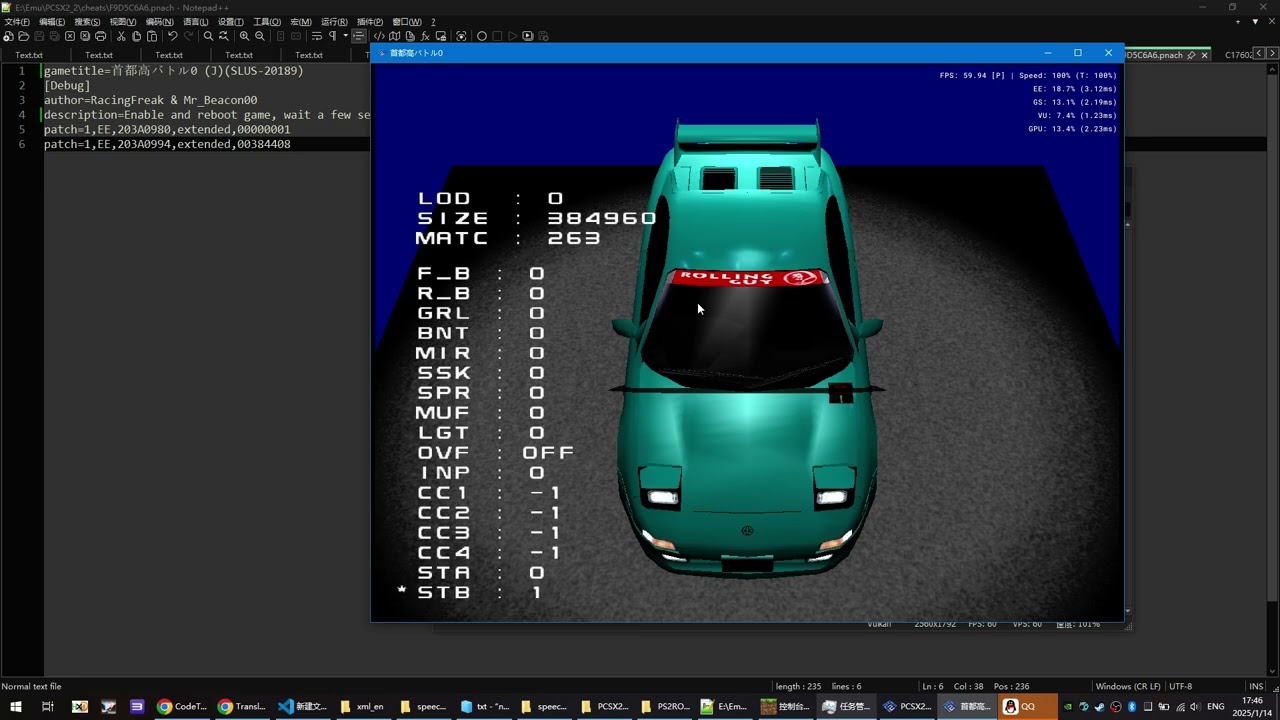Open CodeT... Chrome window on taskbar
This screenshot has width=1280, height=720.
click(182, 706)
